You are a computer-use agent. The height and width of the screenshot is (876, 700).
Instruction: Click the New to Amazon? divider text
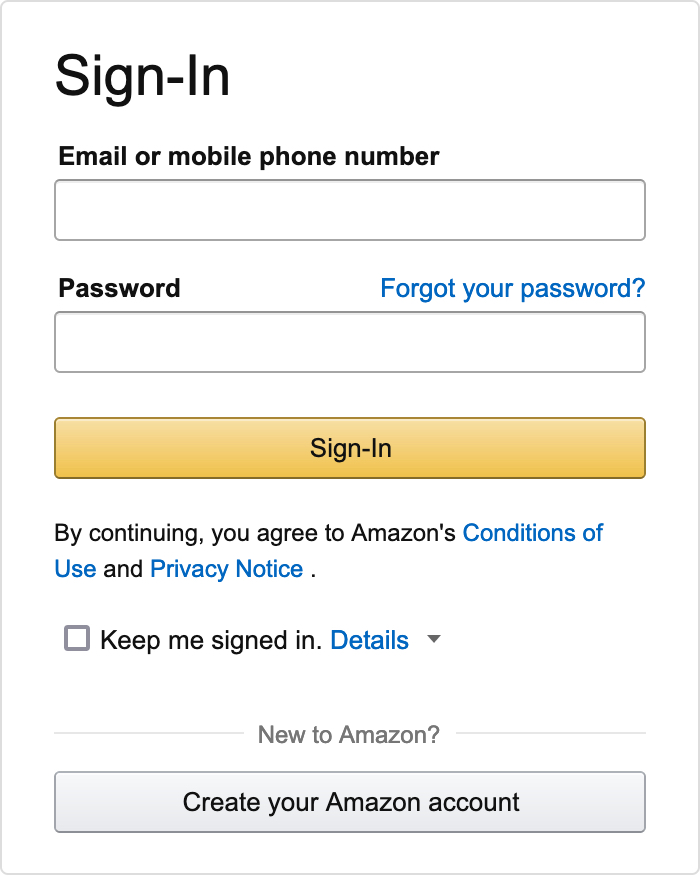pyautogui.click(x=348, y=735)
